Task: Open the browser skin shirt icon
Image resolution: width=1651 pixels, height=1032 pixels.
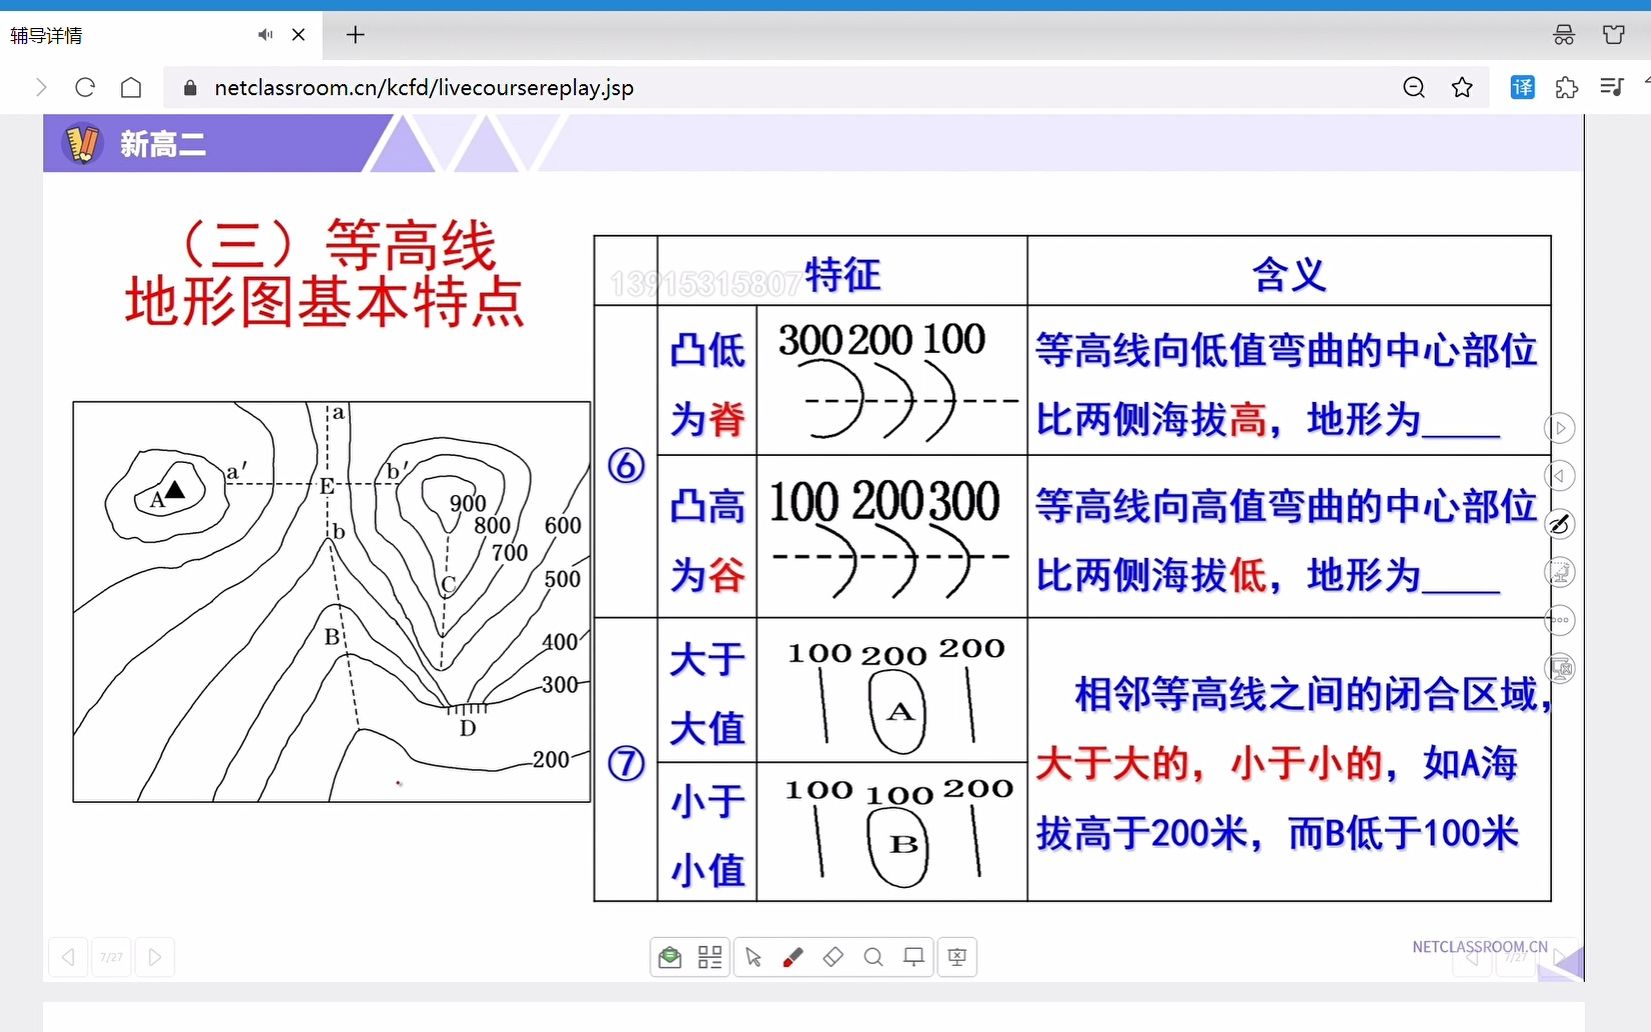Action: [x=1614, y=35]
